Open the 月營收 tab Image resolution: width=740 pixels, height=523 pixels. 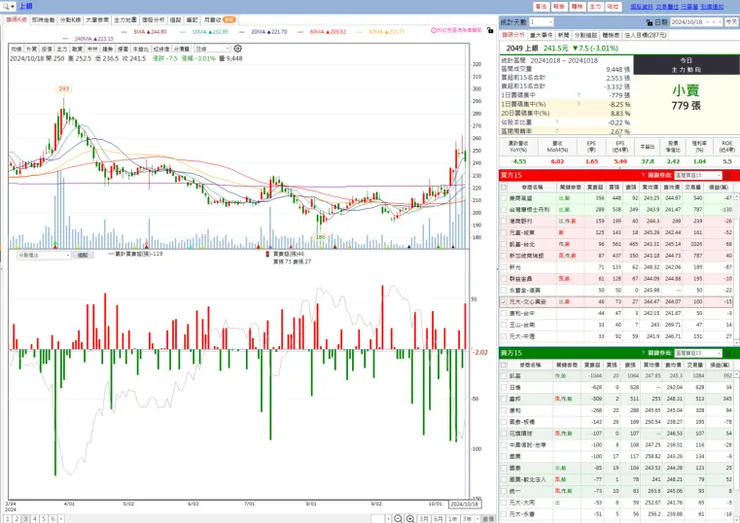219,20
